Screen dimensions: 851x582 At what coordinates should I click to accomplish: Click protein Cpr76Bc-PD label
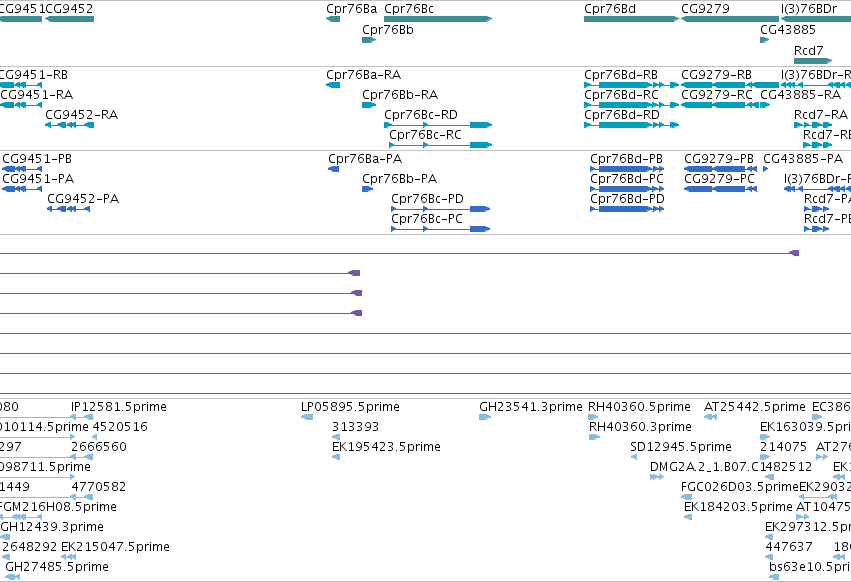click(x=427, y=199)
